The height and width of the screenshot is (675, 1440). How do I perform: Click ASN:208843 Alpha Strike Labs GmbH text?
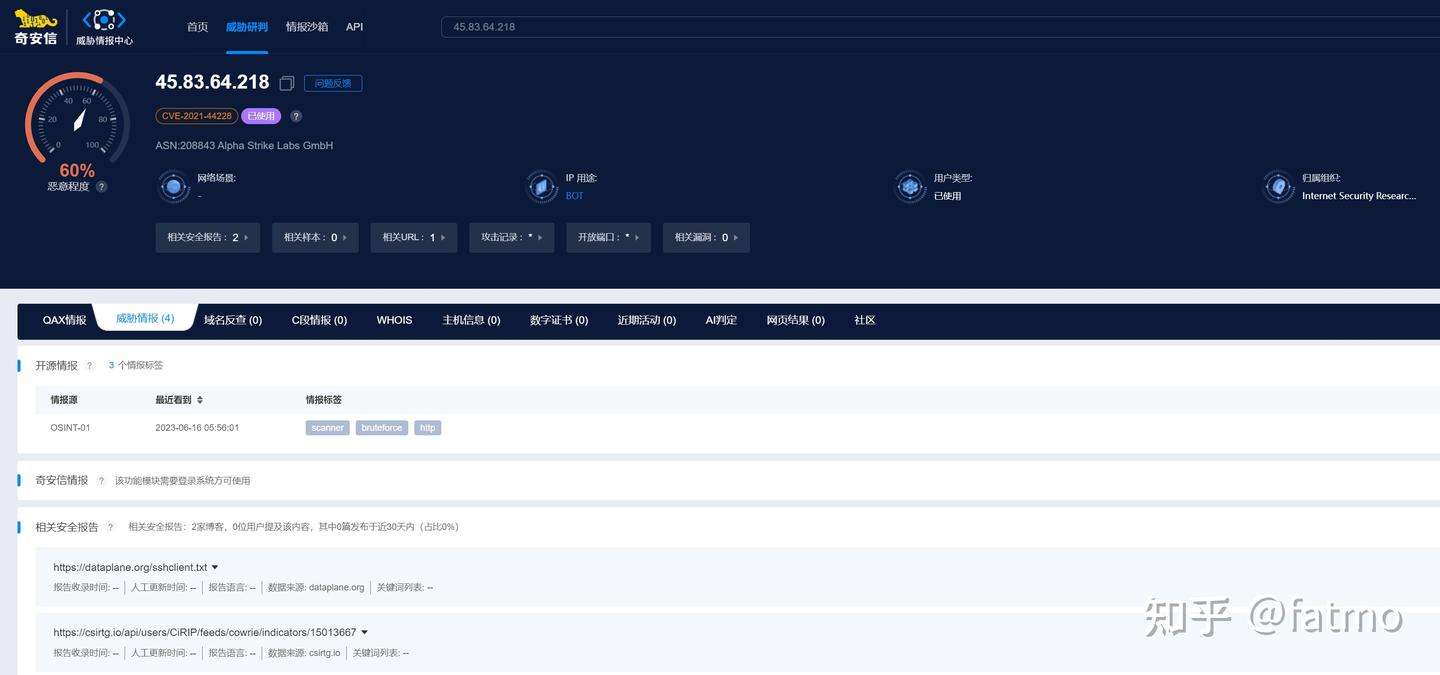[244, 146]
